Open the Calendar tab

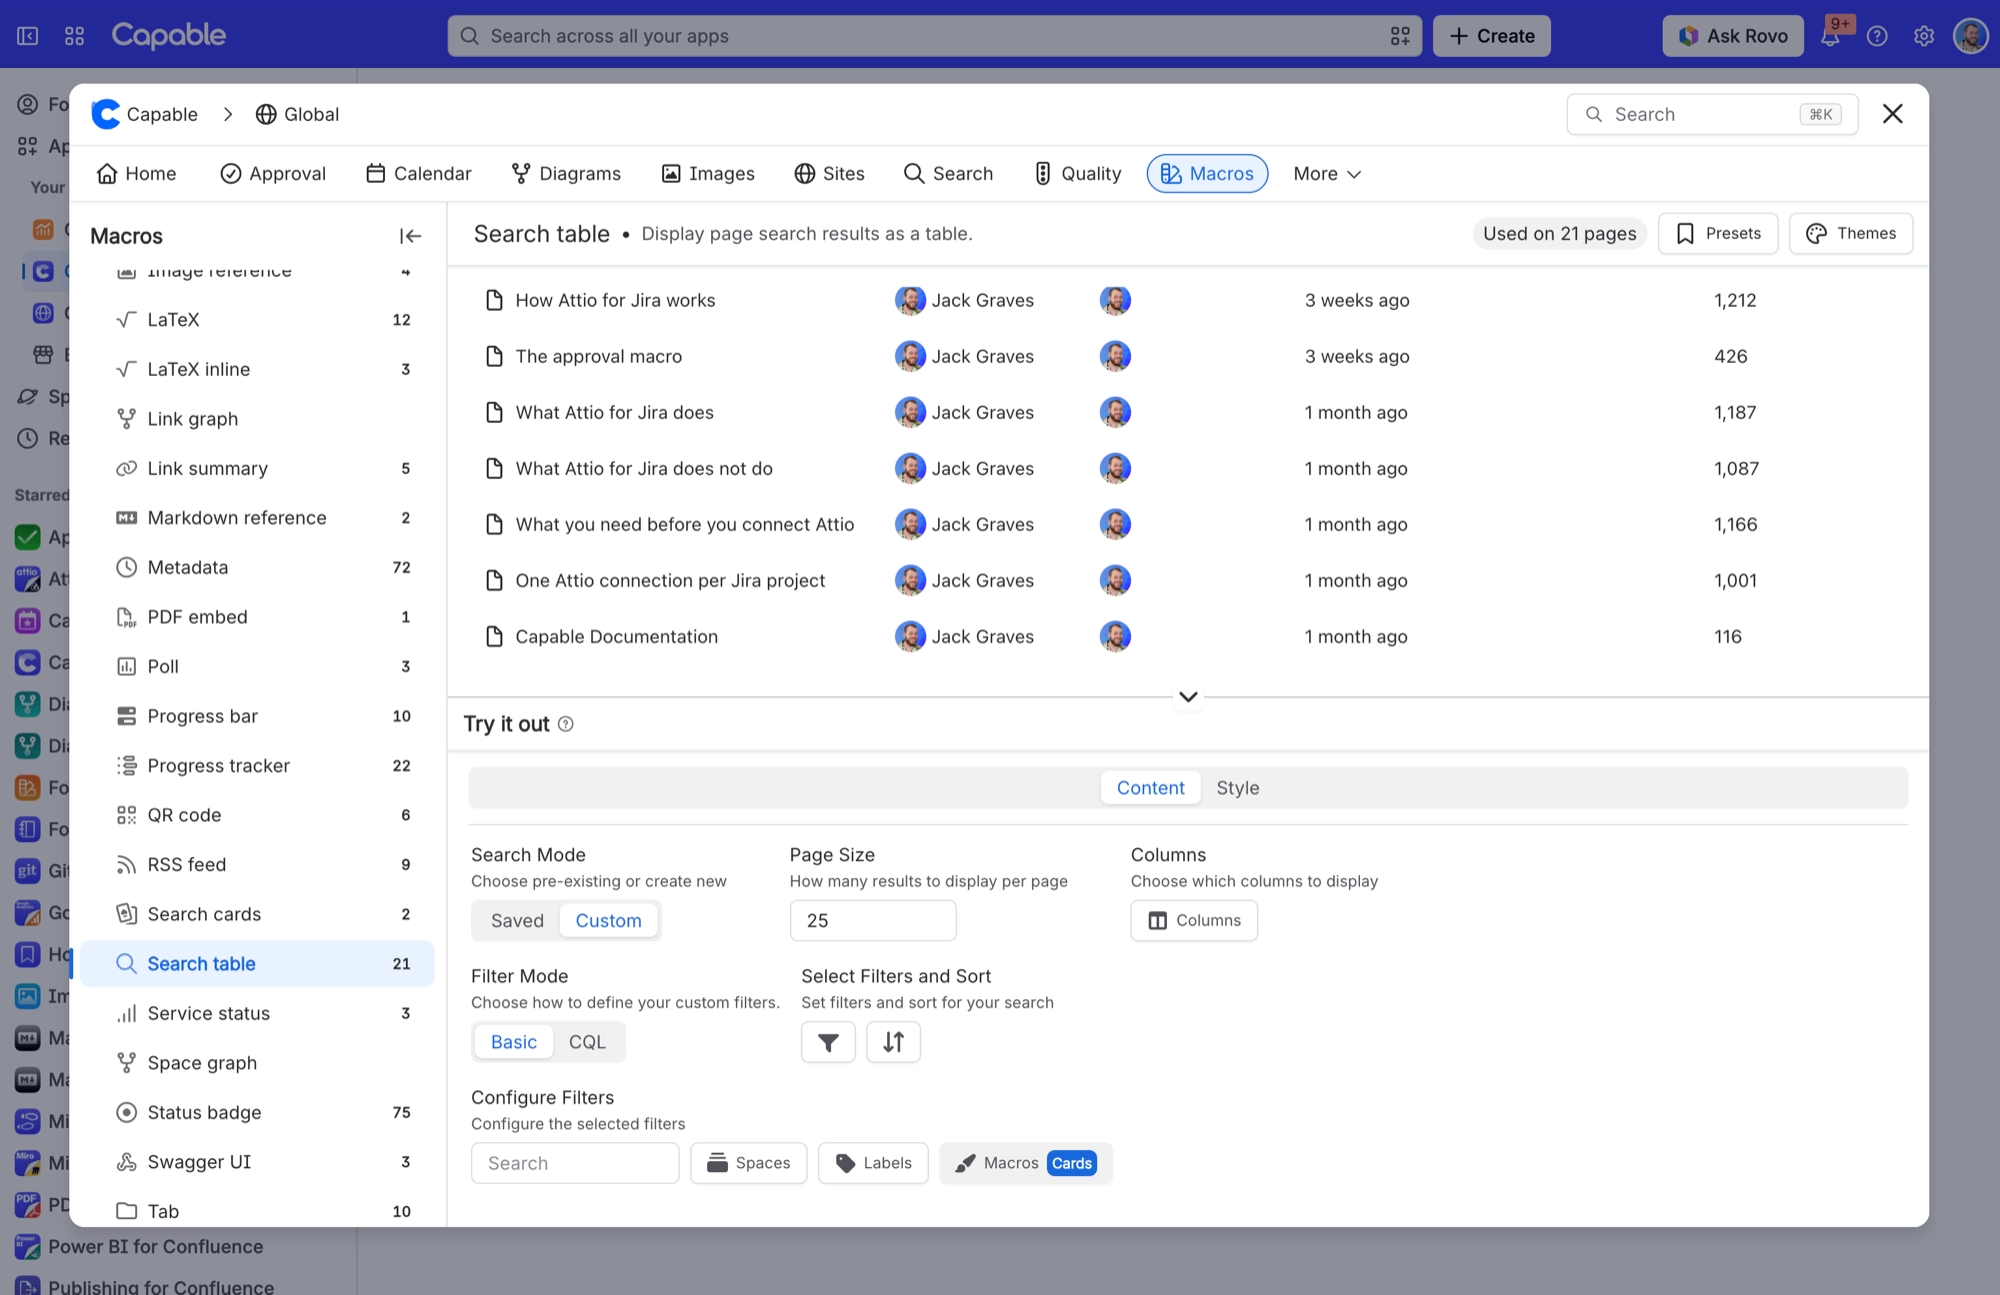(418, 174)
